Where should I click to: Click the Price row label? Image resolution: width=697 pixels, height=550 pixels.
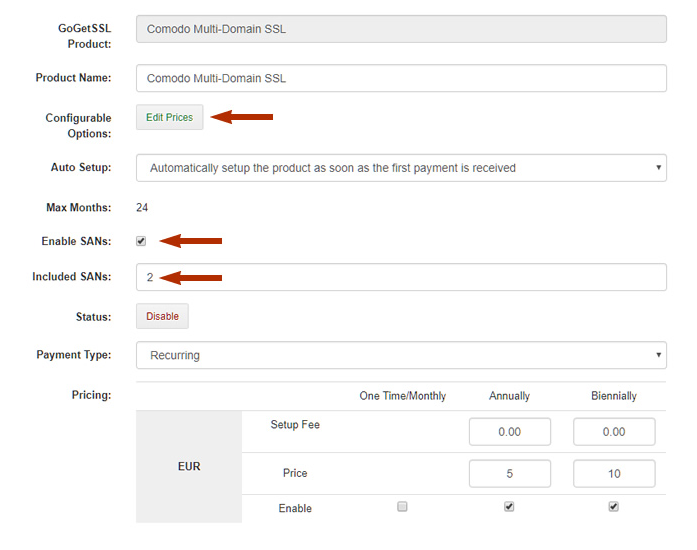tap(295, 473)
